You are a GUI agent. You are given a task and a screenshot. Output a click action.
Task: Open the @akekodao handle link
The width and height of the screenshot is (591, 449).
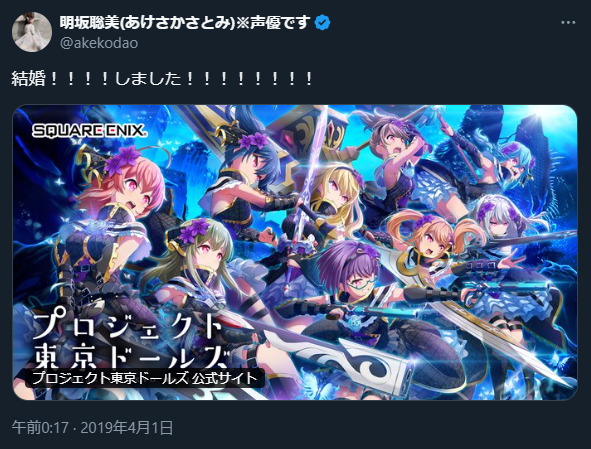[99, 43]
